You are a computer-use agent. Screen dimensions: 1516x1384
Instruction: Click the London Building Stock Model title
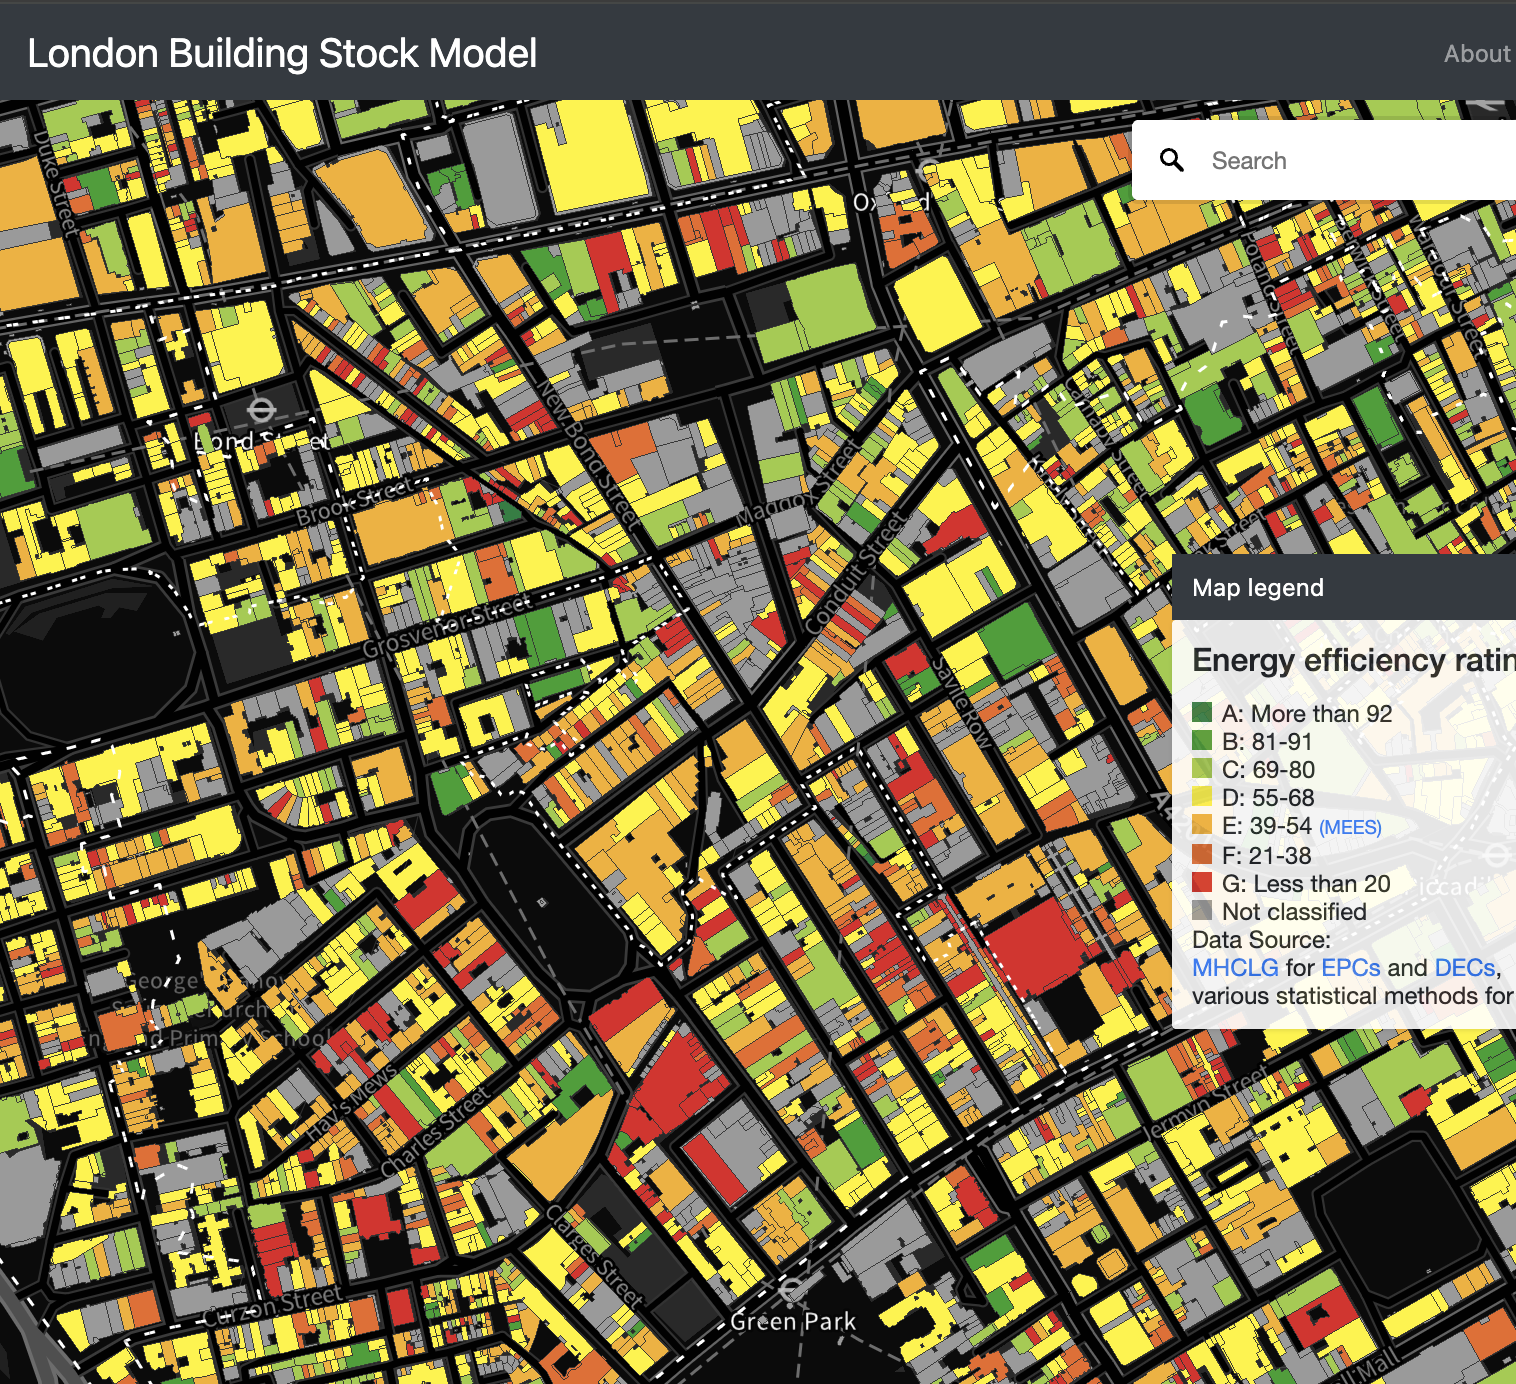pos(282,54)
